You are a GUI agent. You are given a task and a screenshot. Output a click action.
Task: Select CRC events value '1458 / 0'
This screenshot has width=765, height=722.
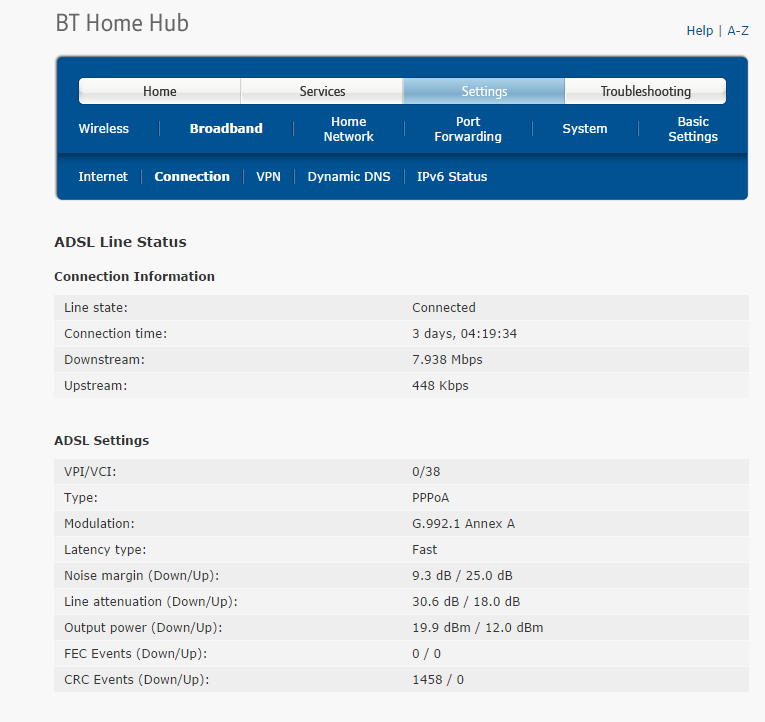438,680
